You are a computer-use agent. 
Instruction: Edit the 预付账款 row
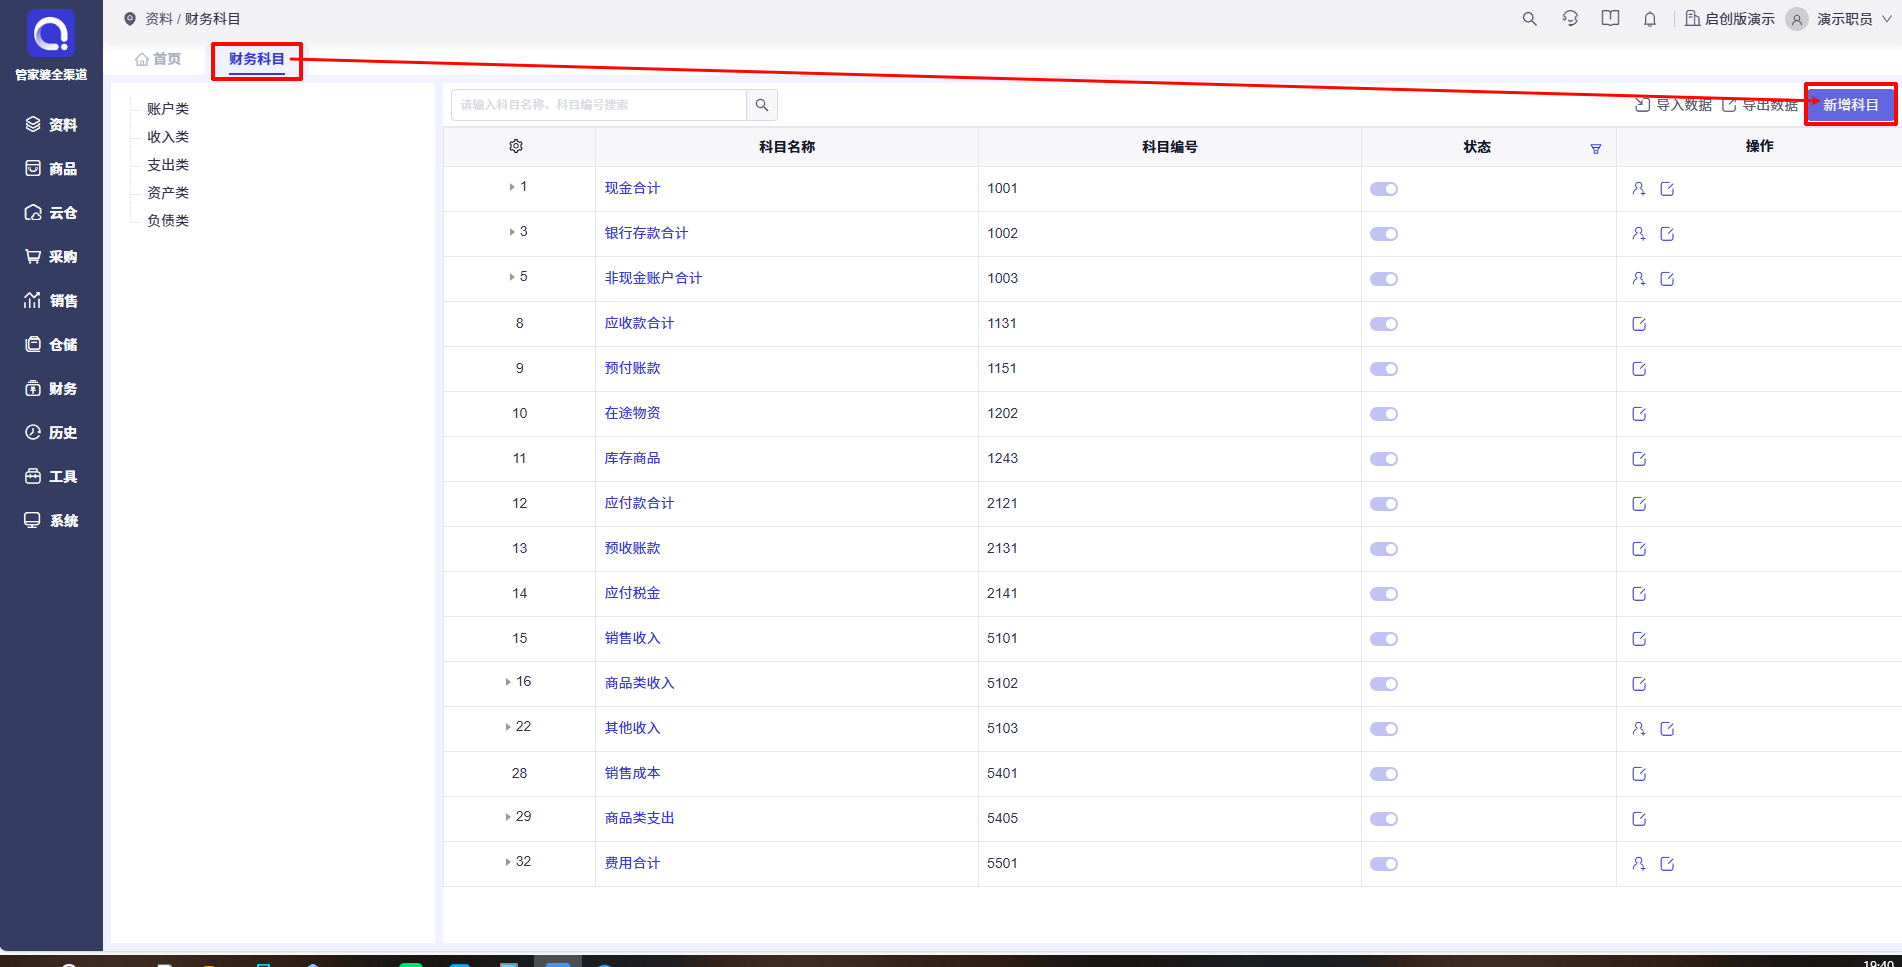click(x=1639, y=368)
